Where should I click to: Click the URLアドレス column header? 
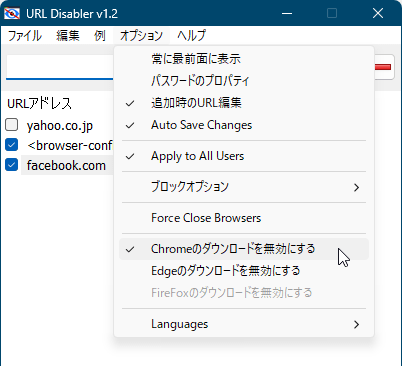point(39,104)
